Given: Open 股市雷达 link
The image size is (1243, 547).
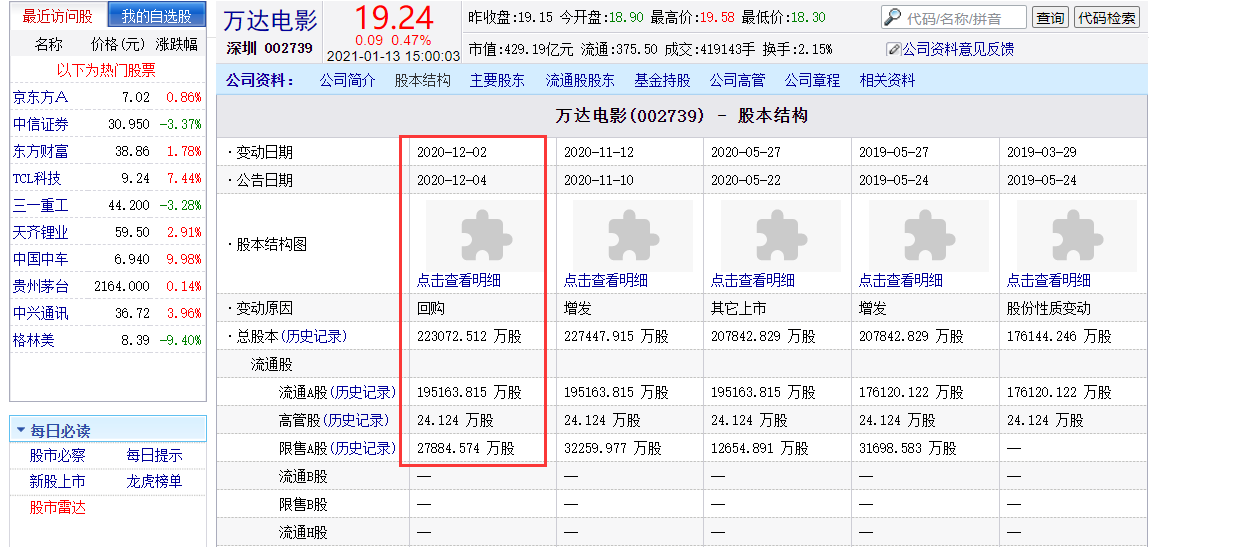Looking at the screenshot, I should (x=57, y=507).
